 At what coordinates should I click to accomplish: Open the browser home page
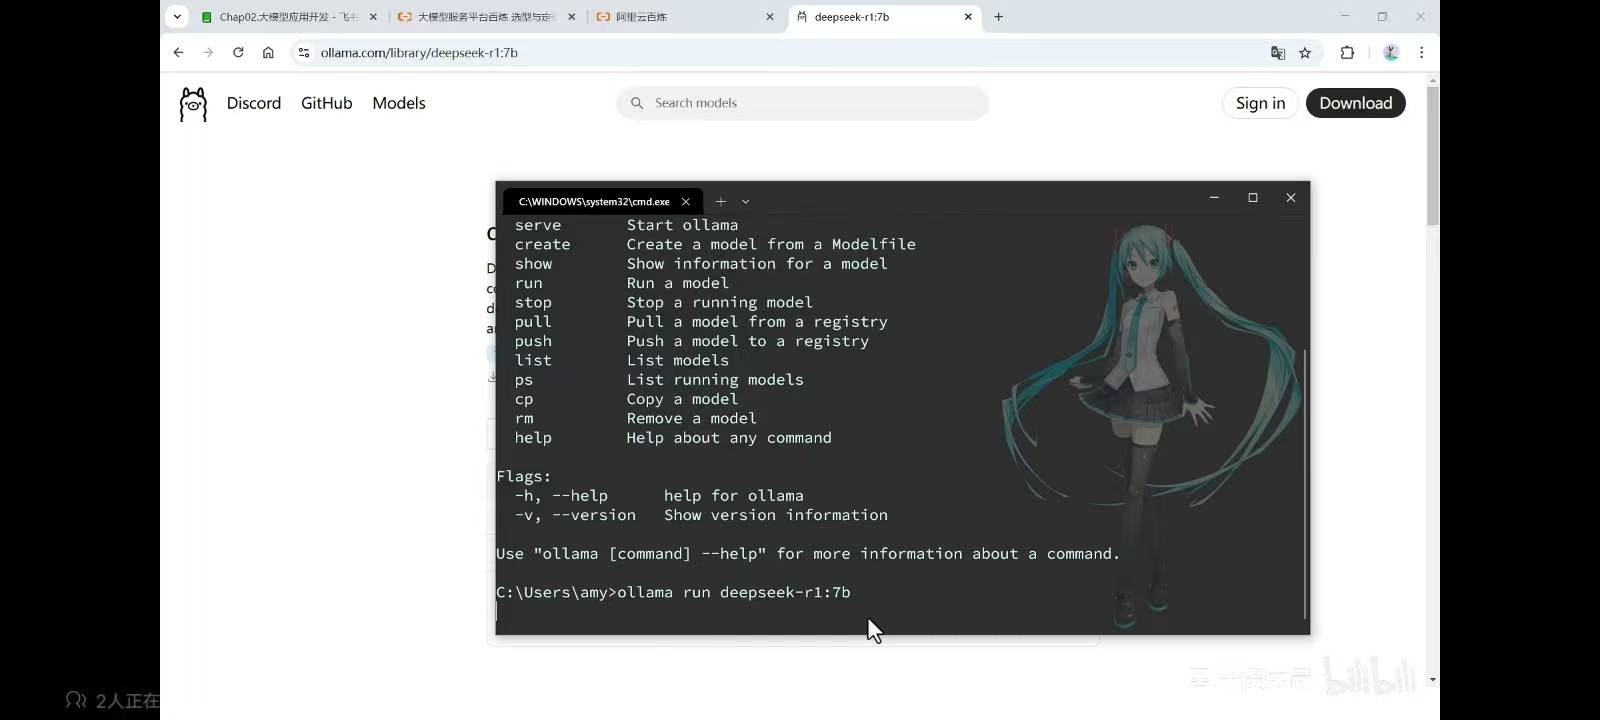click(268, 53)
